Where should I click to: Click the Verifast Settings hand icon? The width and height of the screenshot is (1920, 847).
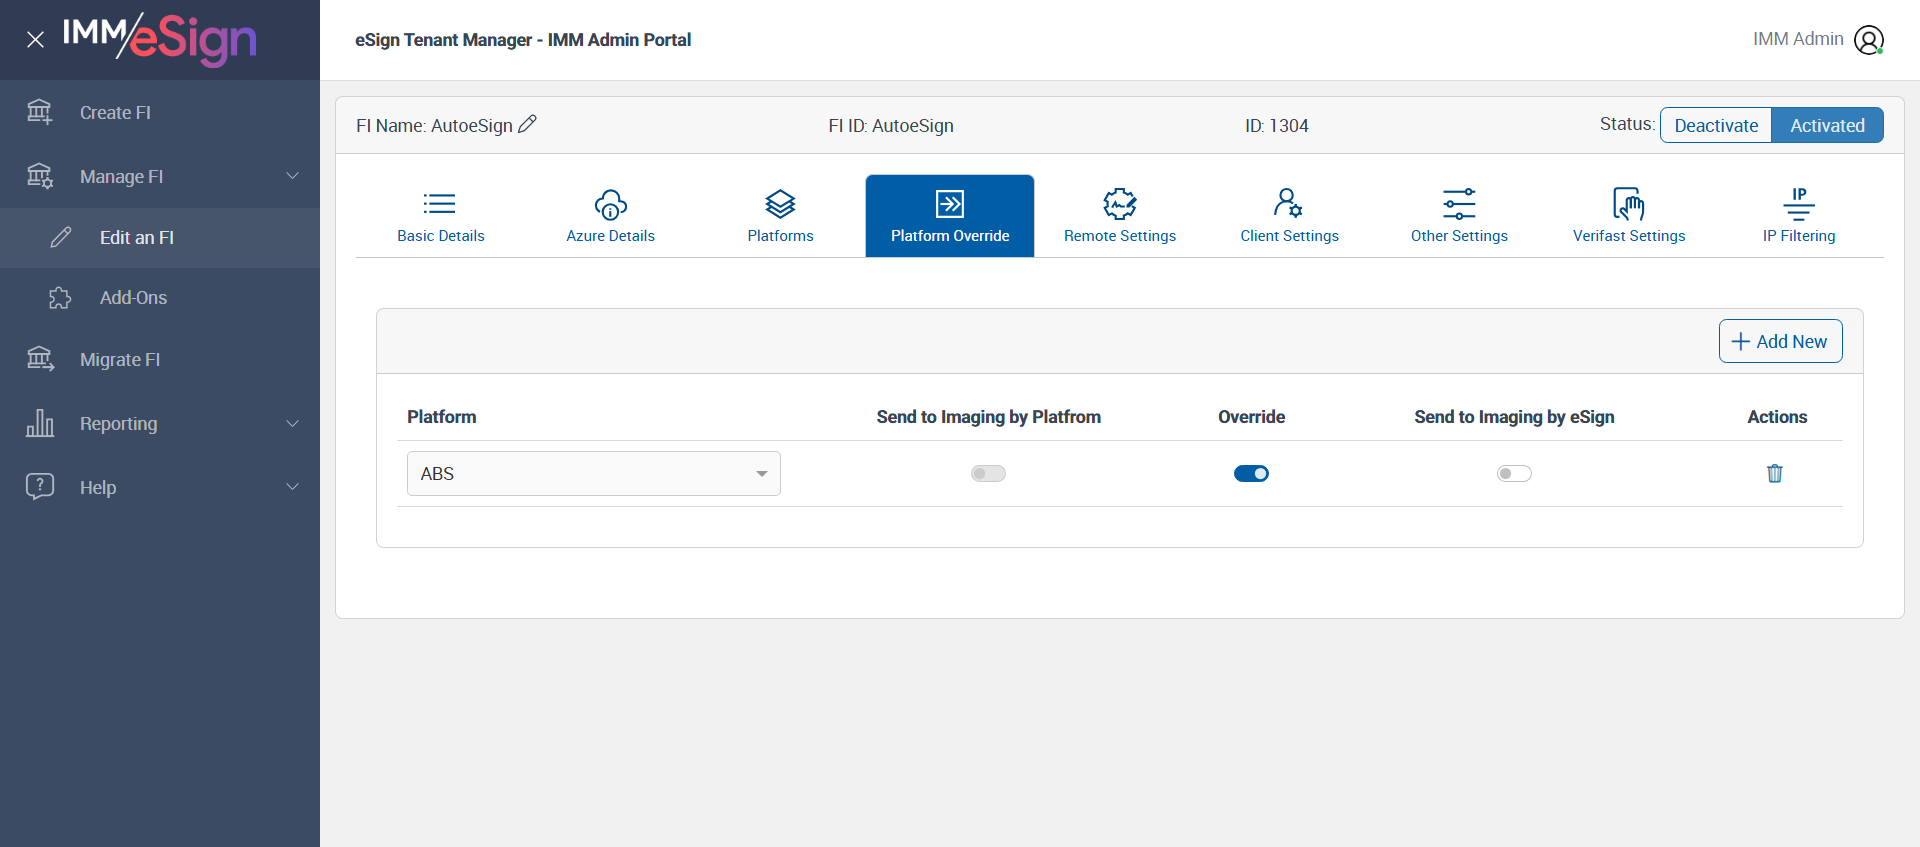tap(1629, 204)
